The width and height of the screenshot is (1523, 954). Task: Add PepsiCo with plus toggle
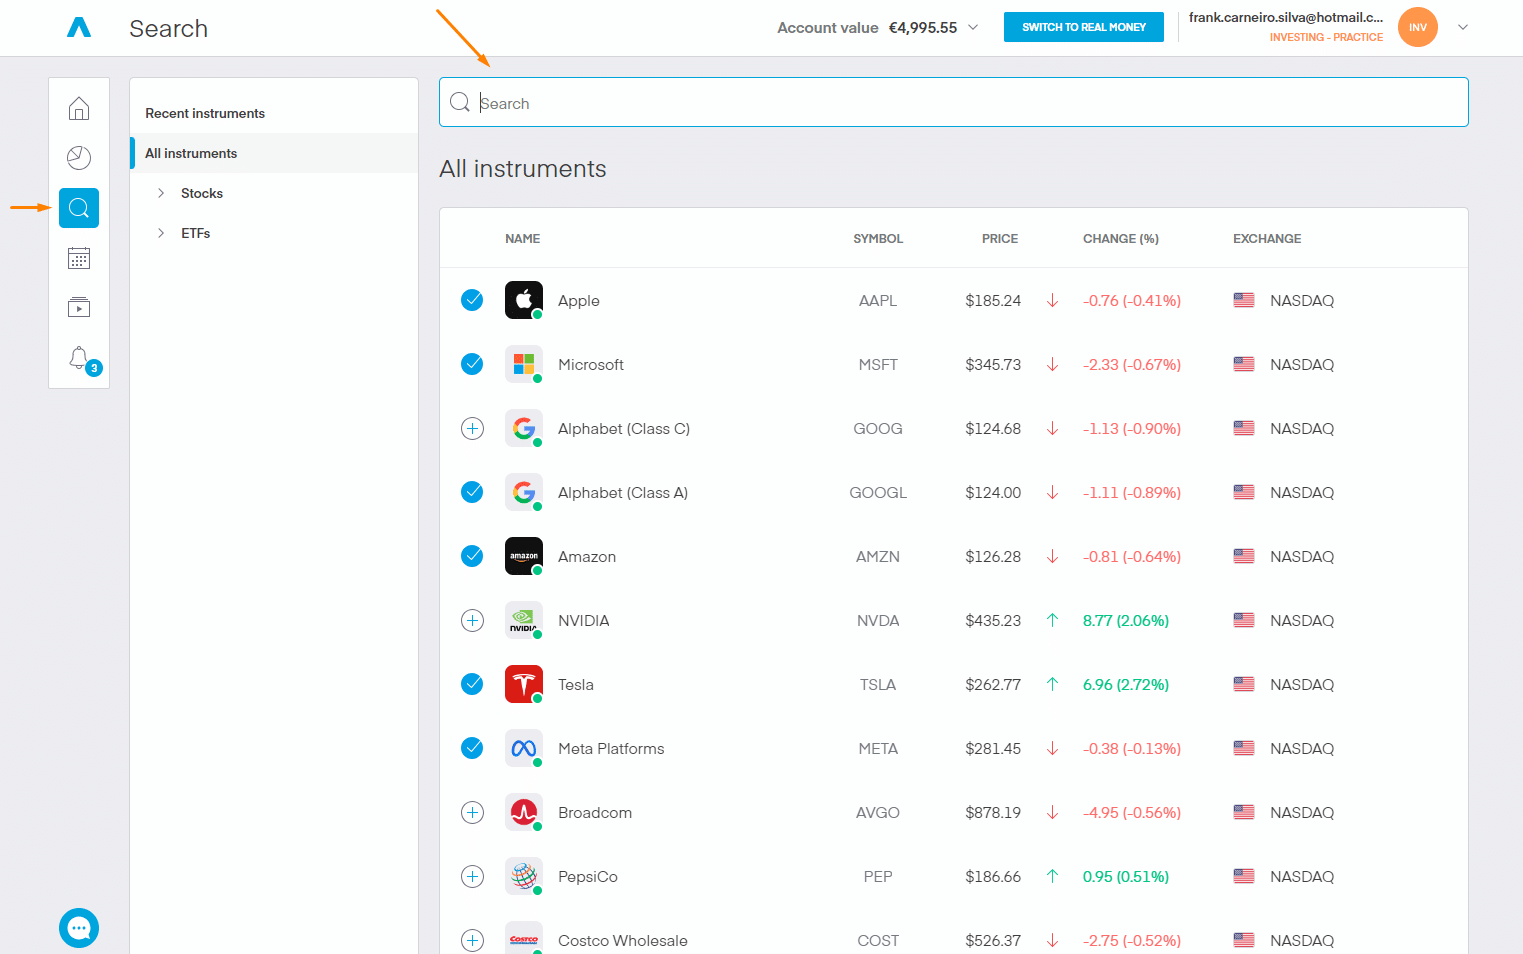pos(472,876)
